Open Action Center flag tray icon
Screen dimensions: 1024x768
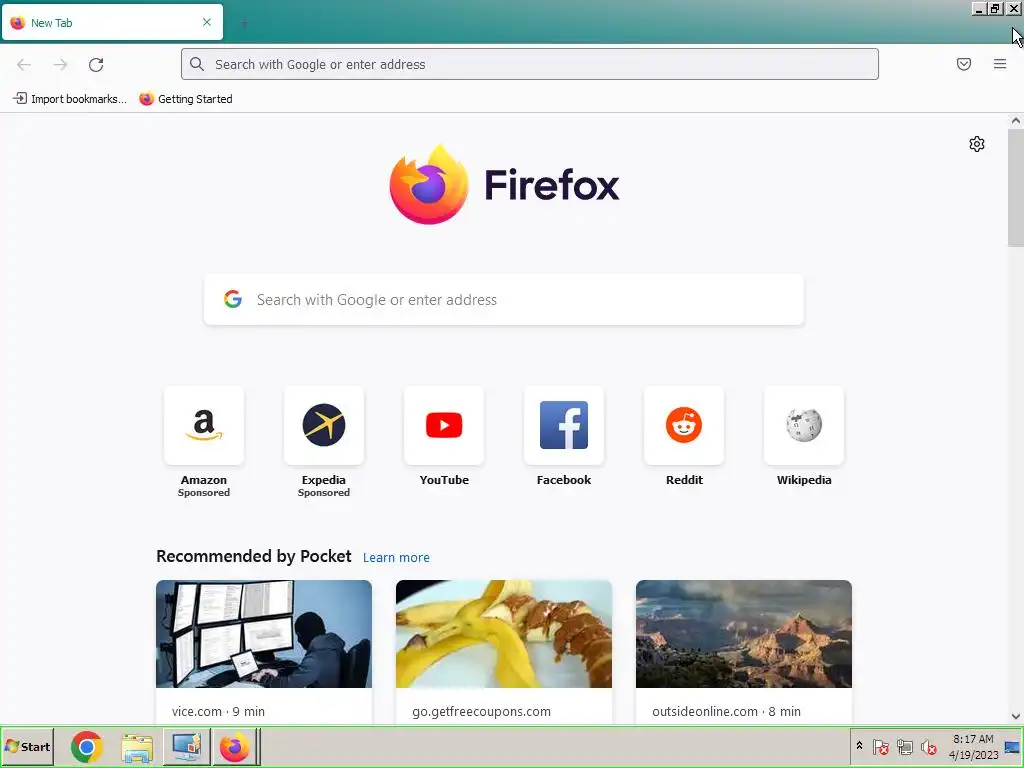tap(880, 746)
